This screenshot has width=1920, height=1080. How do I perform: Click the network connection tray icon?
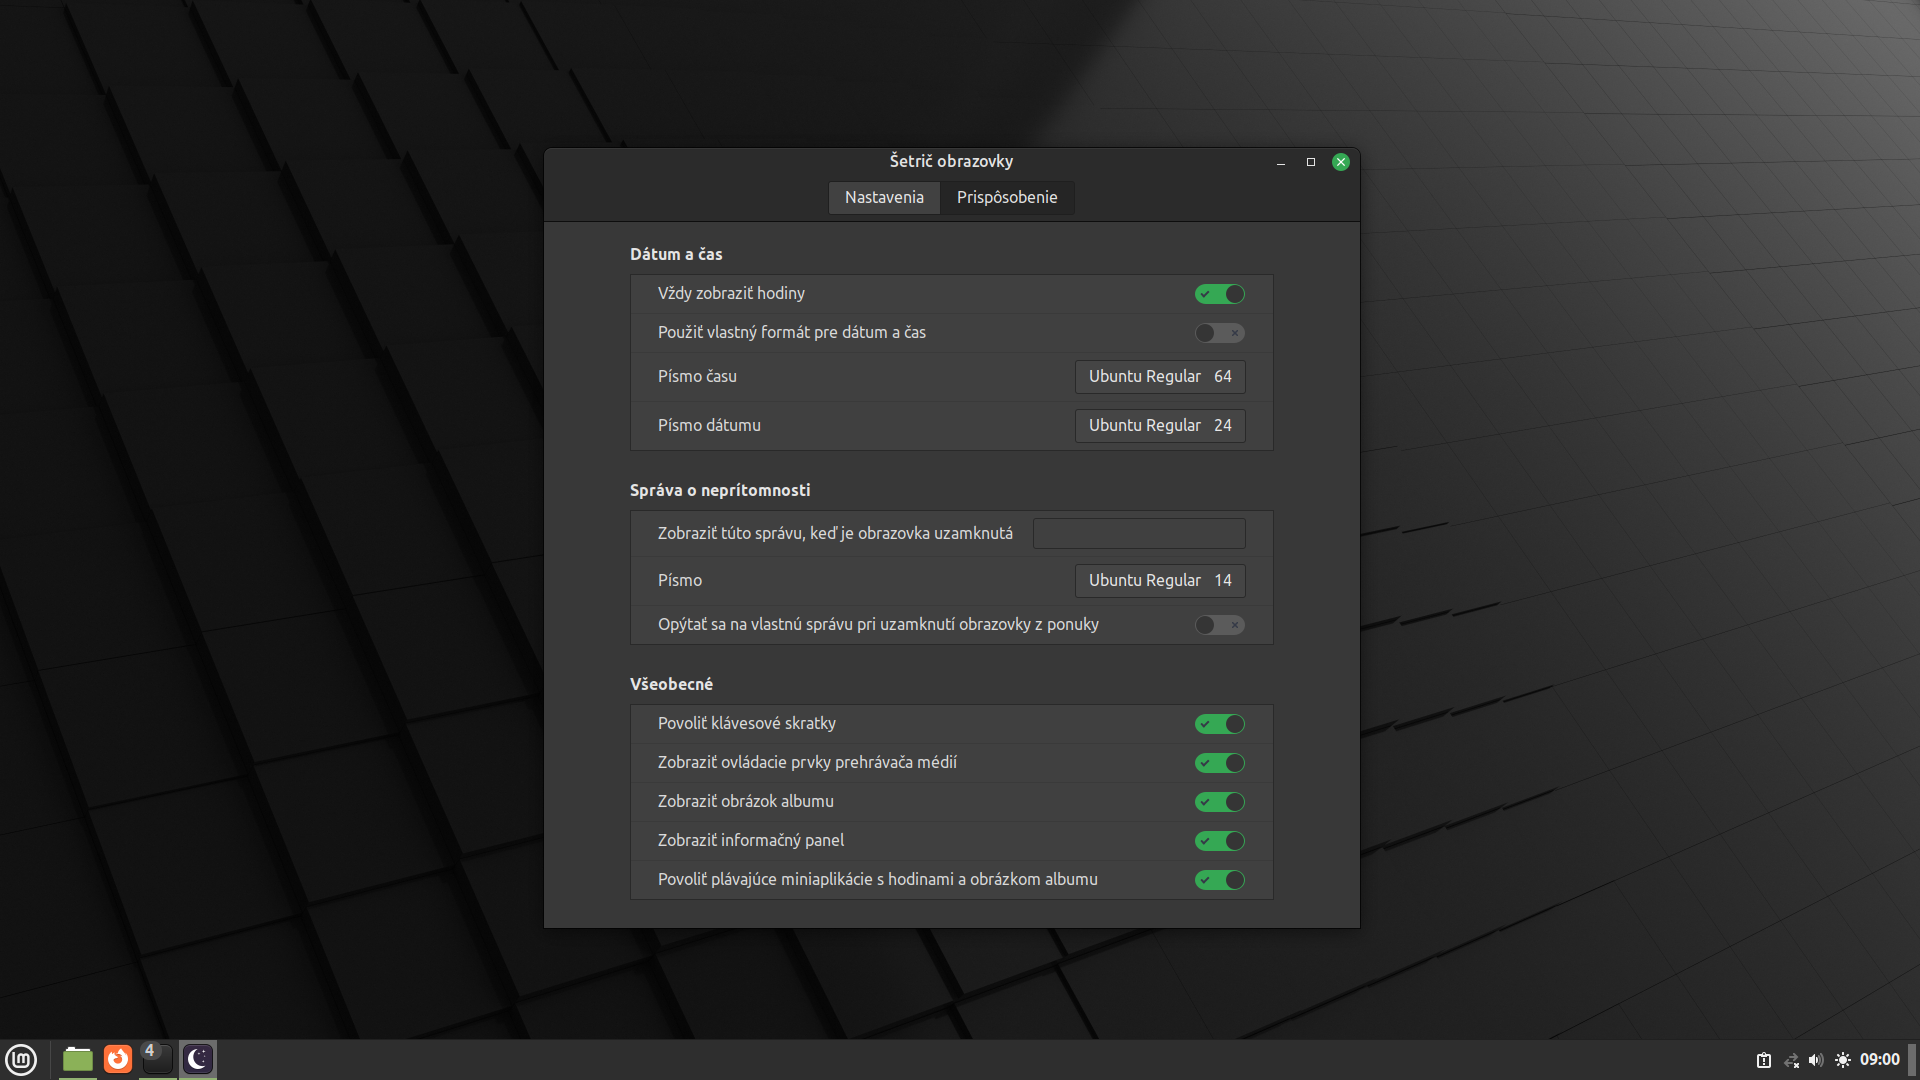1791,1060
